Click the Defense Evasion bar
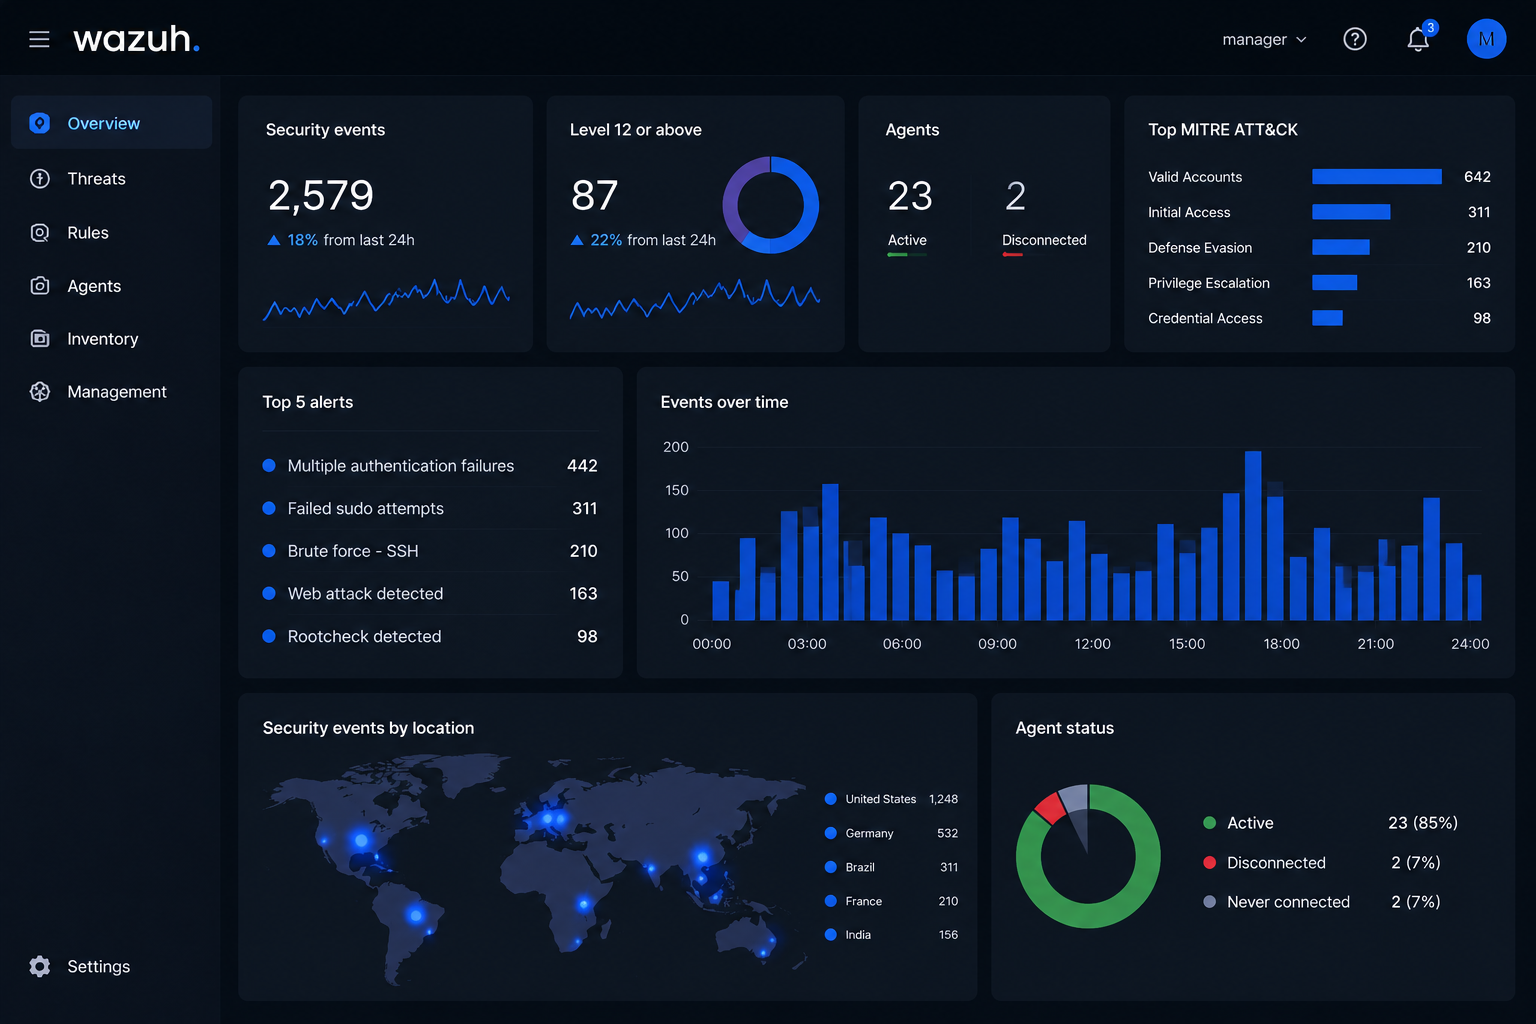1536x1024 pixels. coord(1341,247)
